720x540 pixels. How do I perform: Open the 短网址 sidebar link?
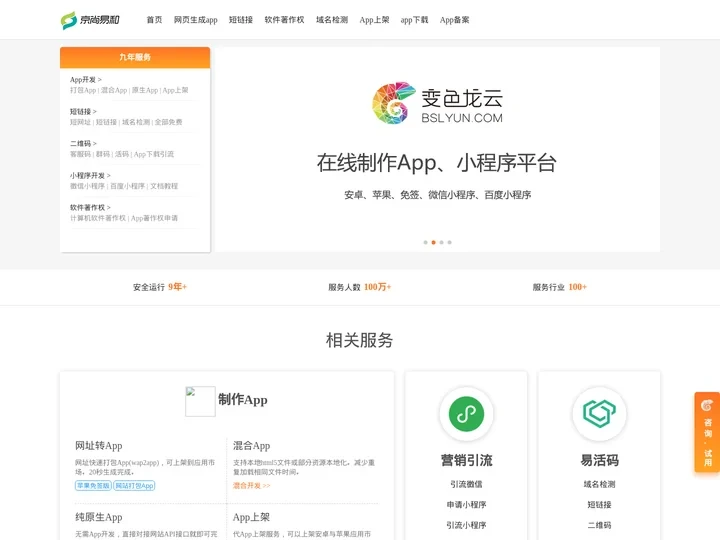tap(80, 122)
